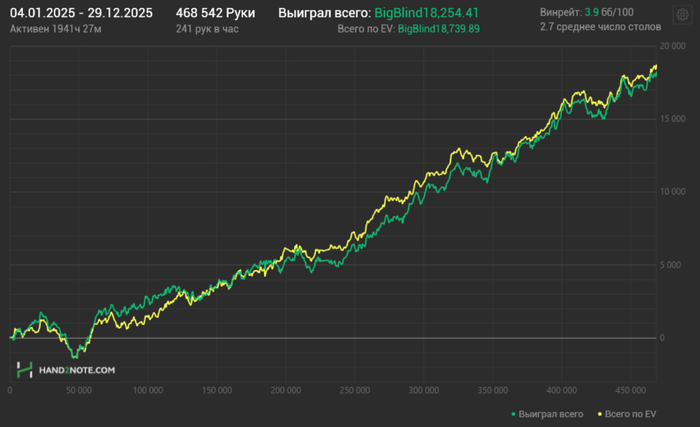Image resolution: width=700 pixels, height=427 pixels.
Task: Click EV total value BigBlind18,739.89
Action: (x=439, y=29)
